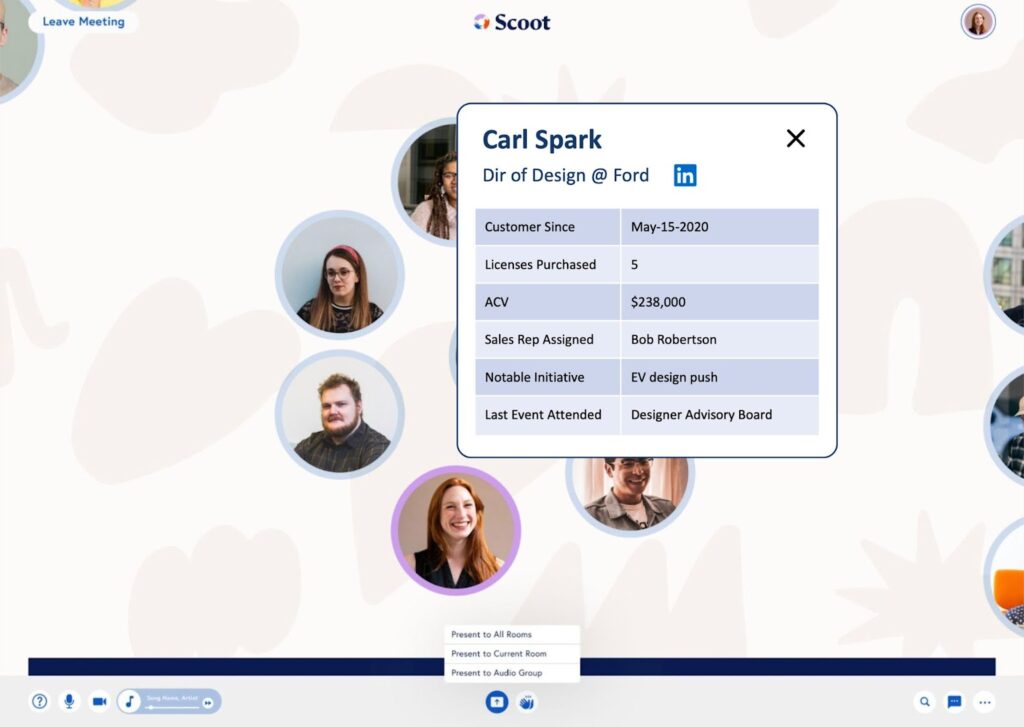Open the chat message icon

click(x=955, y=702)
